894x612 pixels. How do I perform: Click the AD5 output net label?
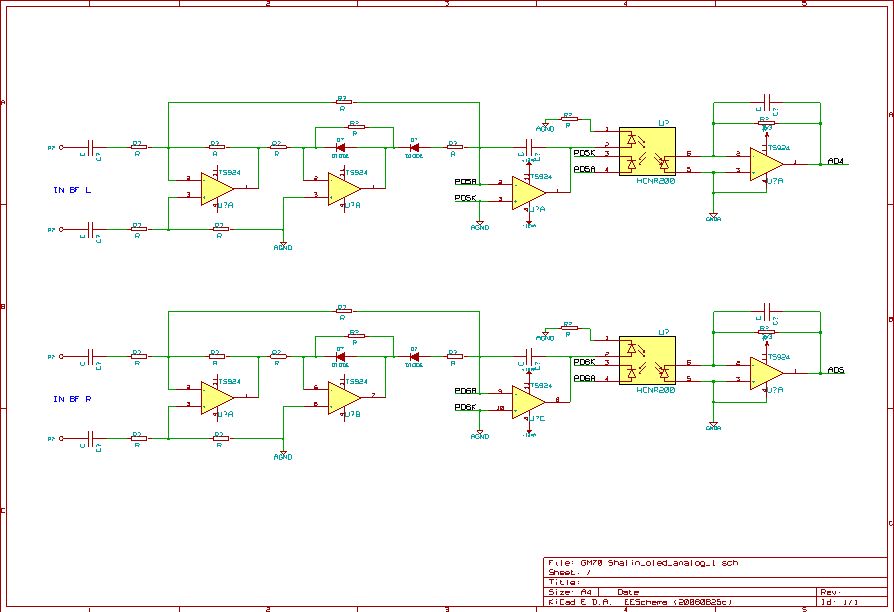835,370
